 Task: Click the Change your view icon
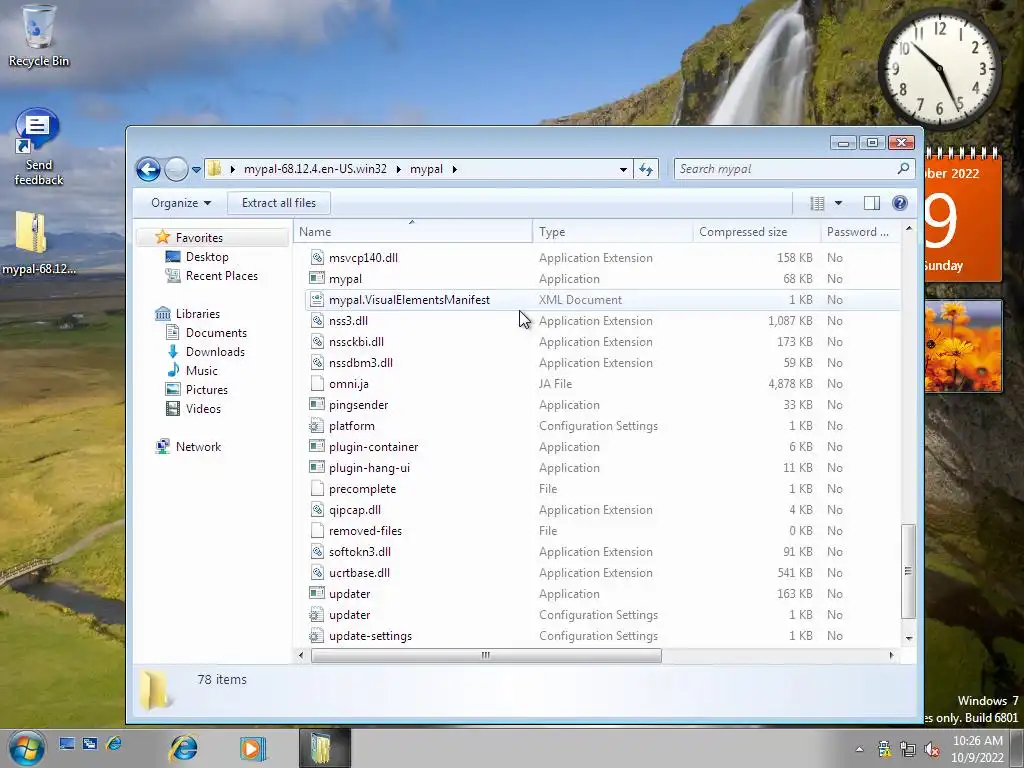(817, 203)
